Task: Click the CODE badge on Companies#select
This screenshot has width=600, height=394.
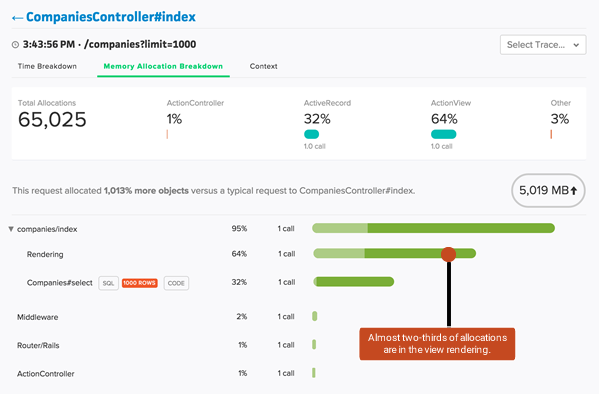Action: pos(176,283)
